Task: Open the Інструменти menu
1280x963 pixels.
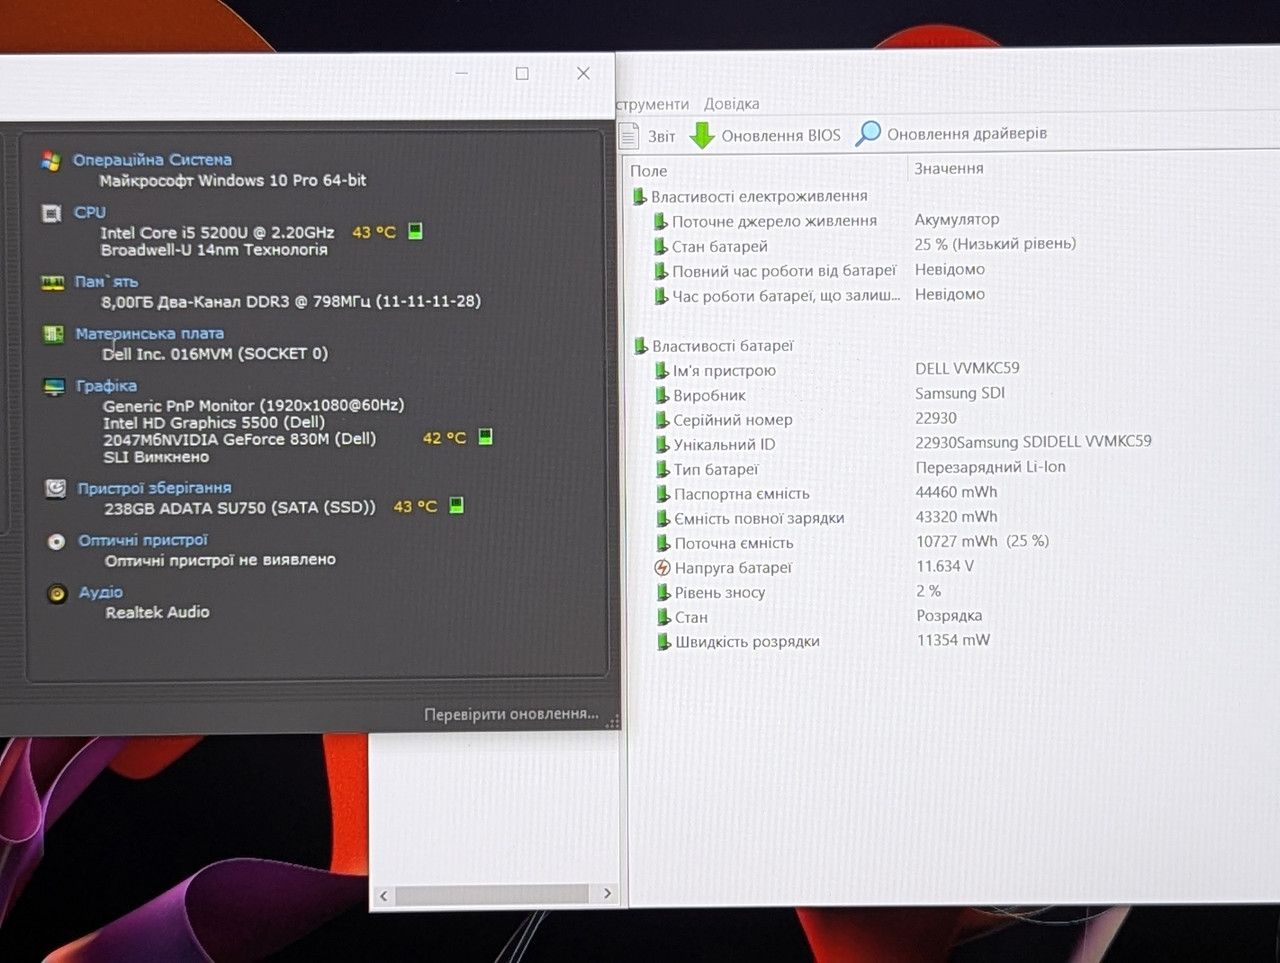Action: [652, 104]
